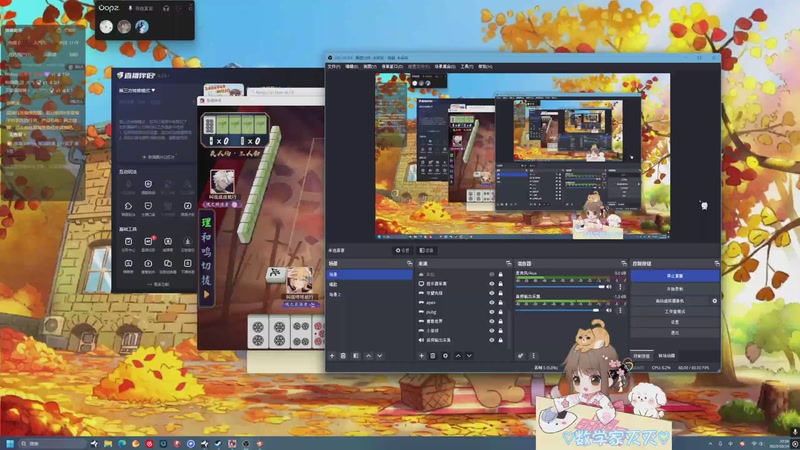Collapse mahjong side panel with orange arrow
The height and width of the screenshot is (450, 800).
(206, 294)
